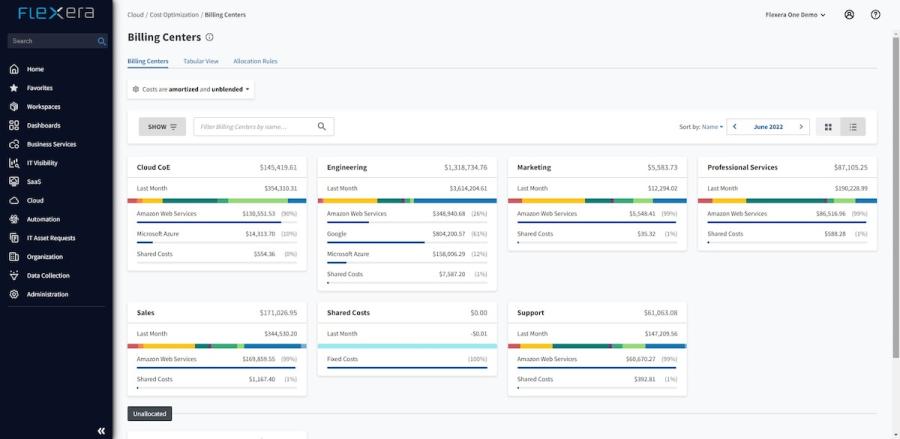Image resolution: width=900 pixels, height=439 pixels.
Task: Open the Shared Costs billing center
Action: (348, 313)
